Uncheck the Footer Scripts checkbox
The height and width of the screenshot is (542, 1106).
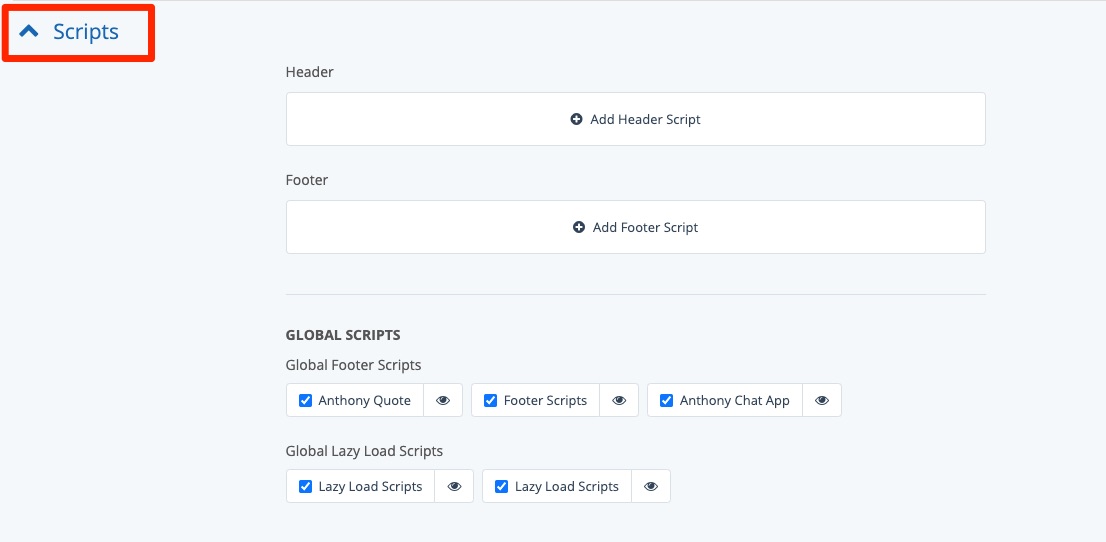point(491,400)
